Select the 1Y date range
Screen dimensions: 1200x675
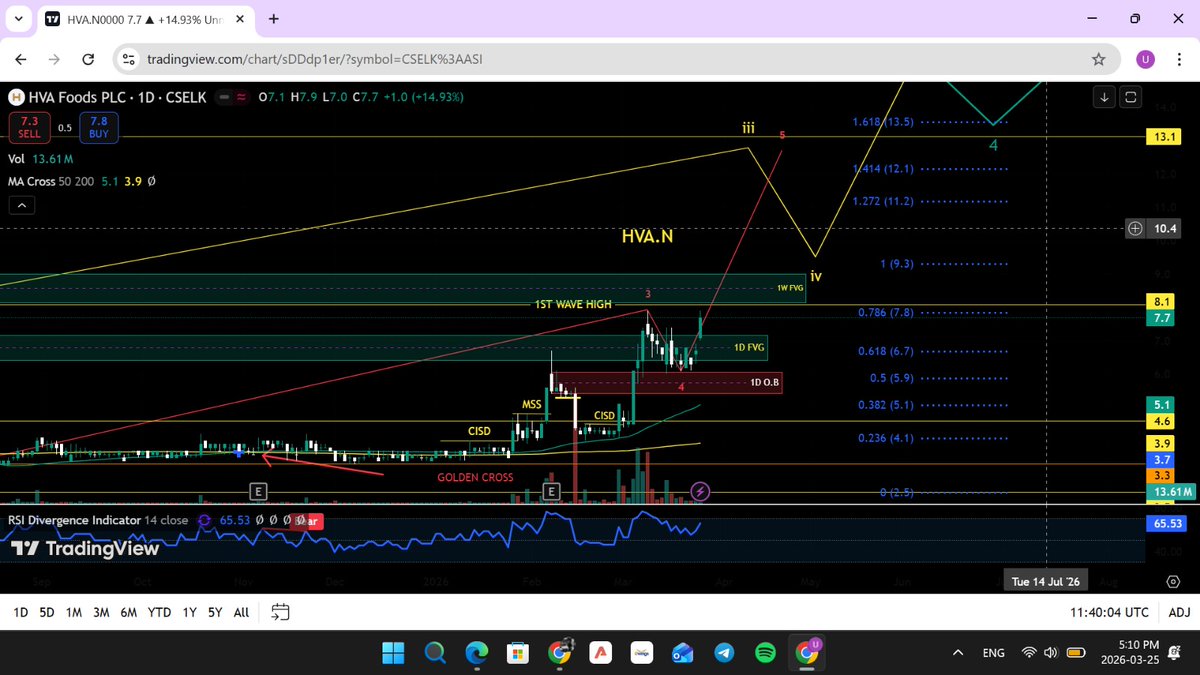pos(189,612)
